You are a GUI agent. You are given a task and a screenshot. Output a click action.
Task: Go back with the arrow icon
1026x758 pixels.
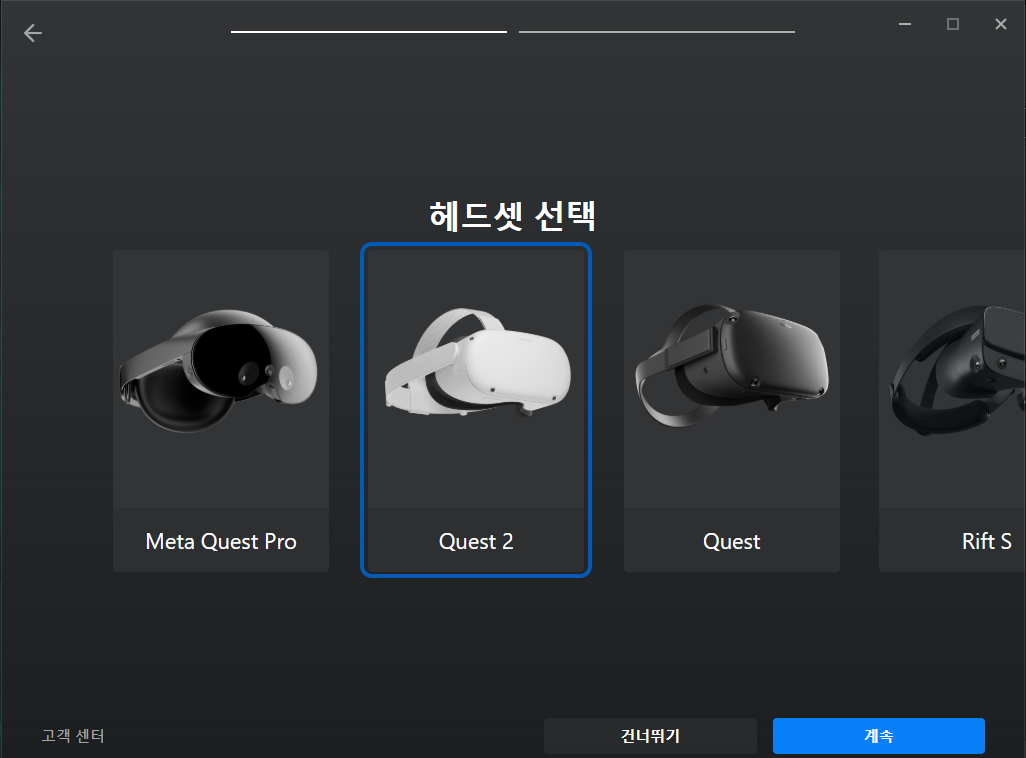[x=33, y=33]
